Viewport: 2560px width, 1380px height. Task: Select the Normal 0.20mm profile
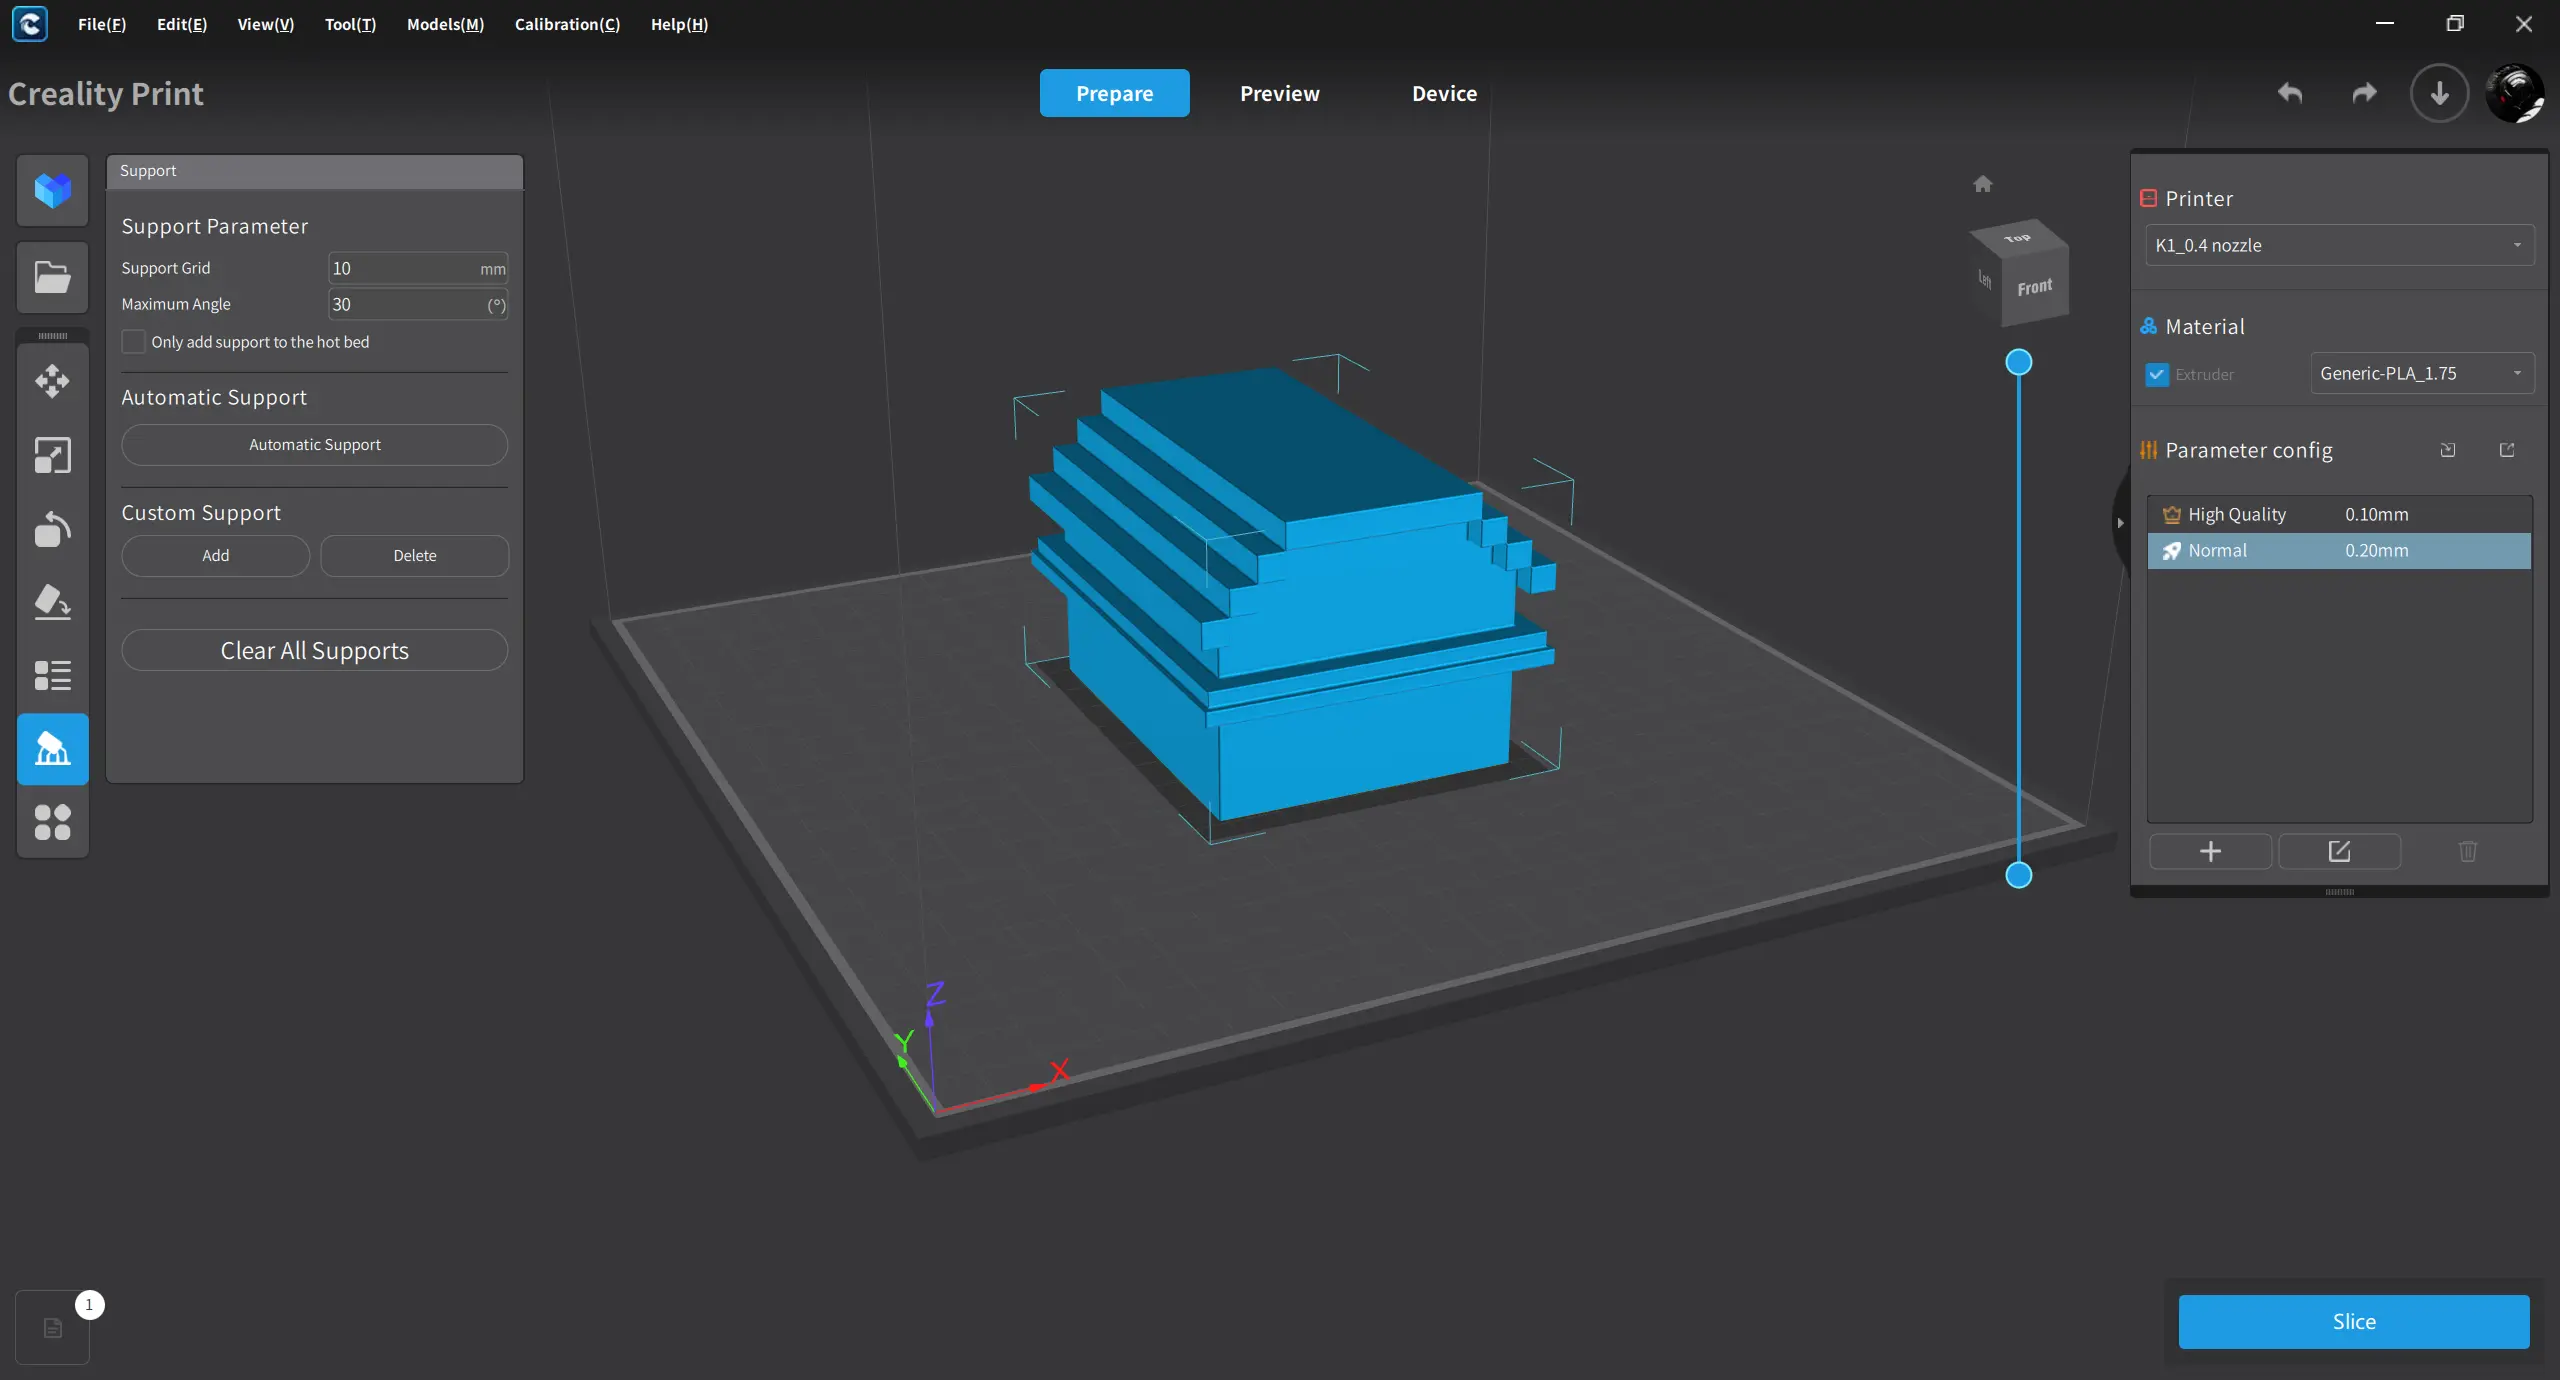(2339, 551)
